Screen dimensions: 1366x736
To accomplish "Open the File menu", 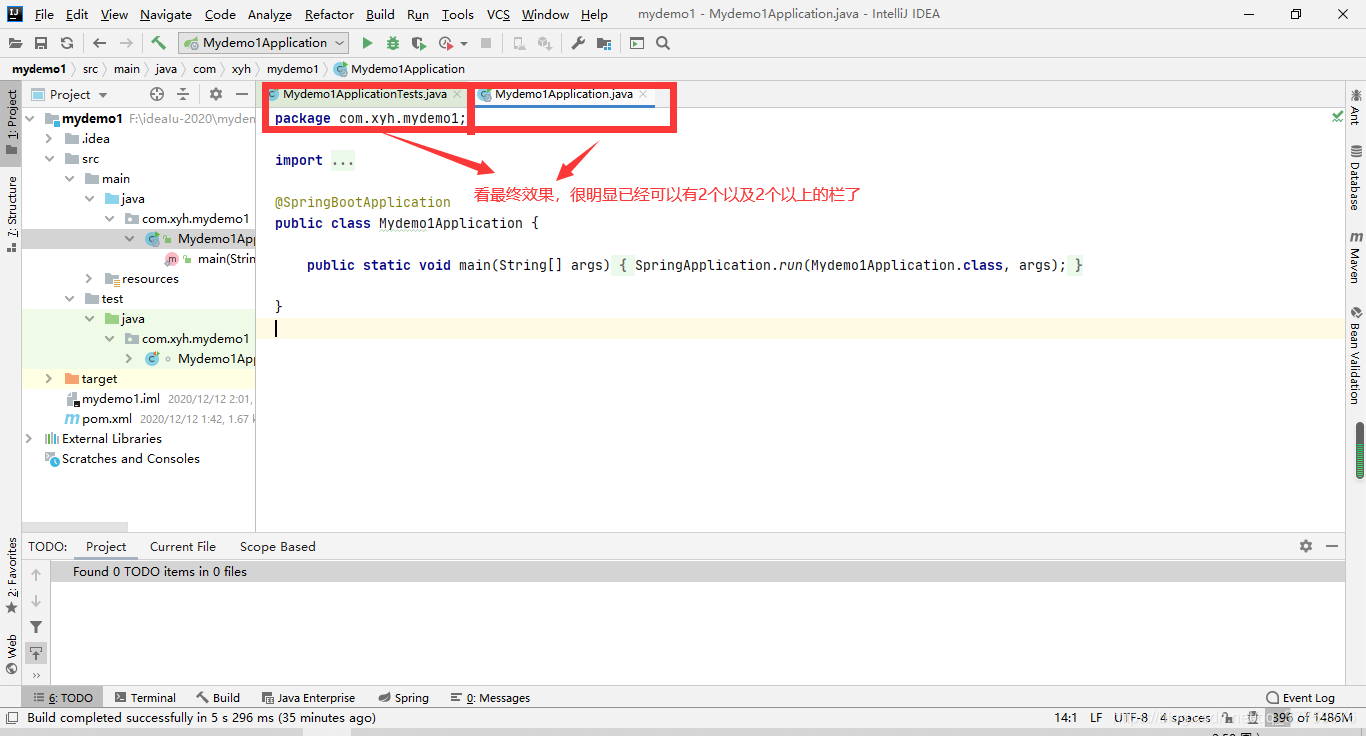I will 44,14.
